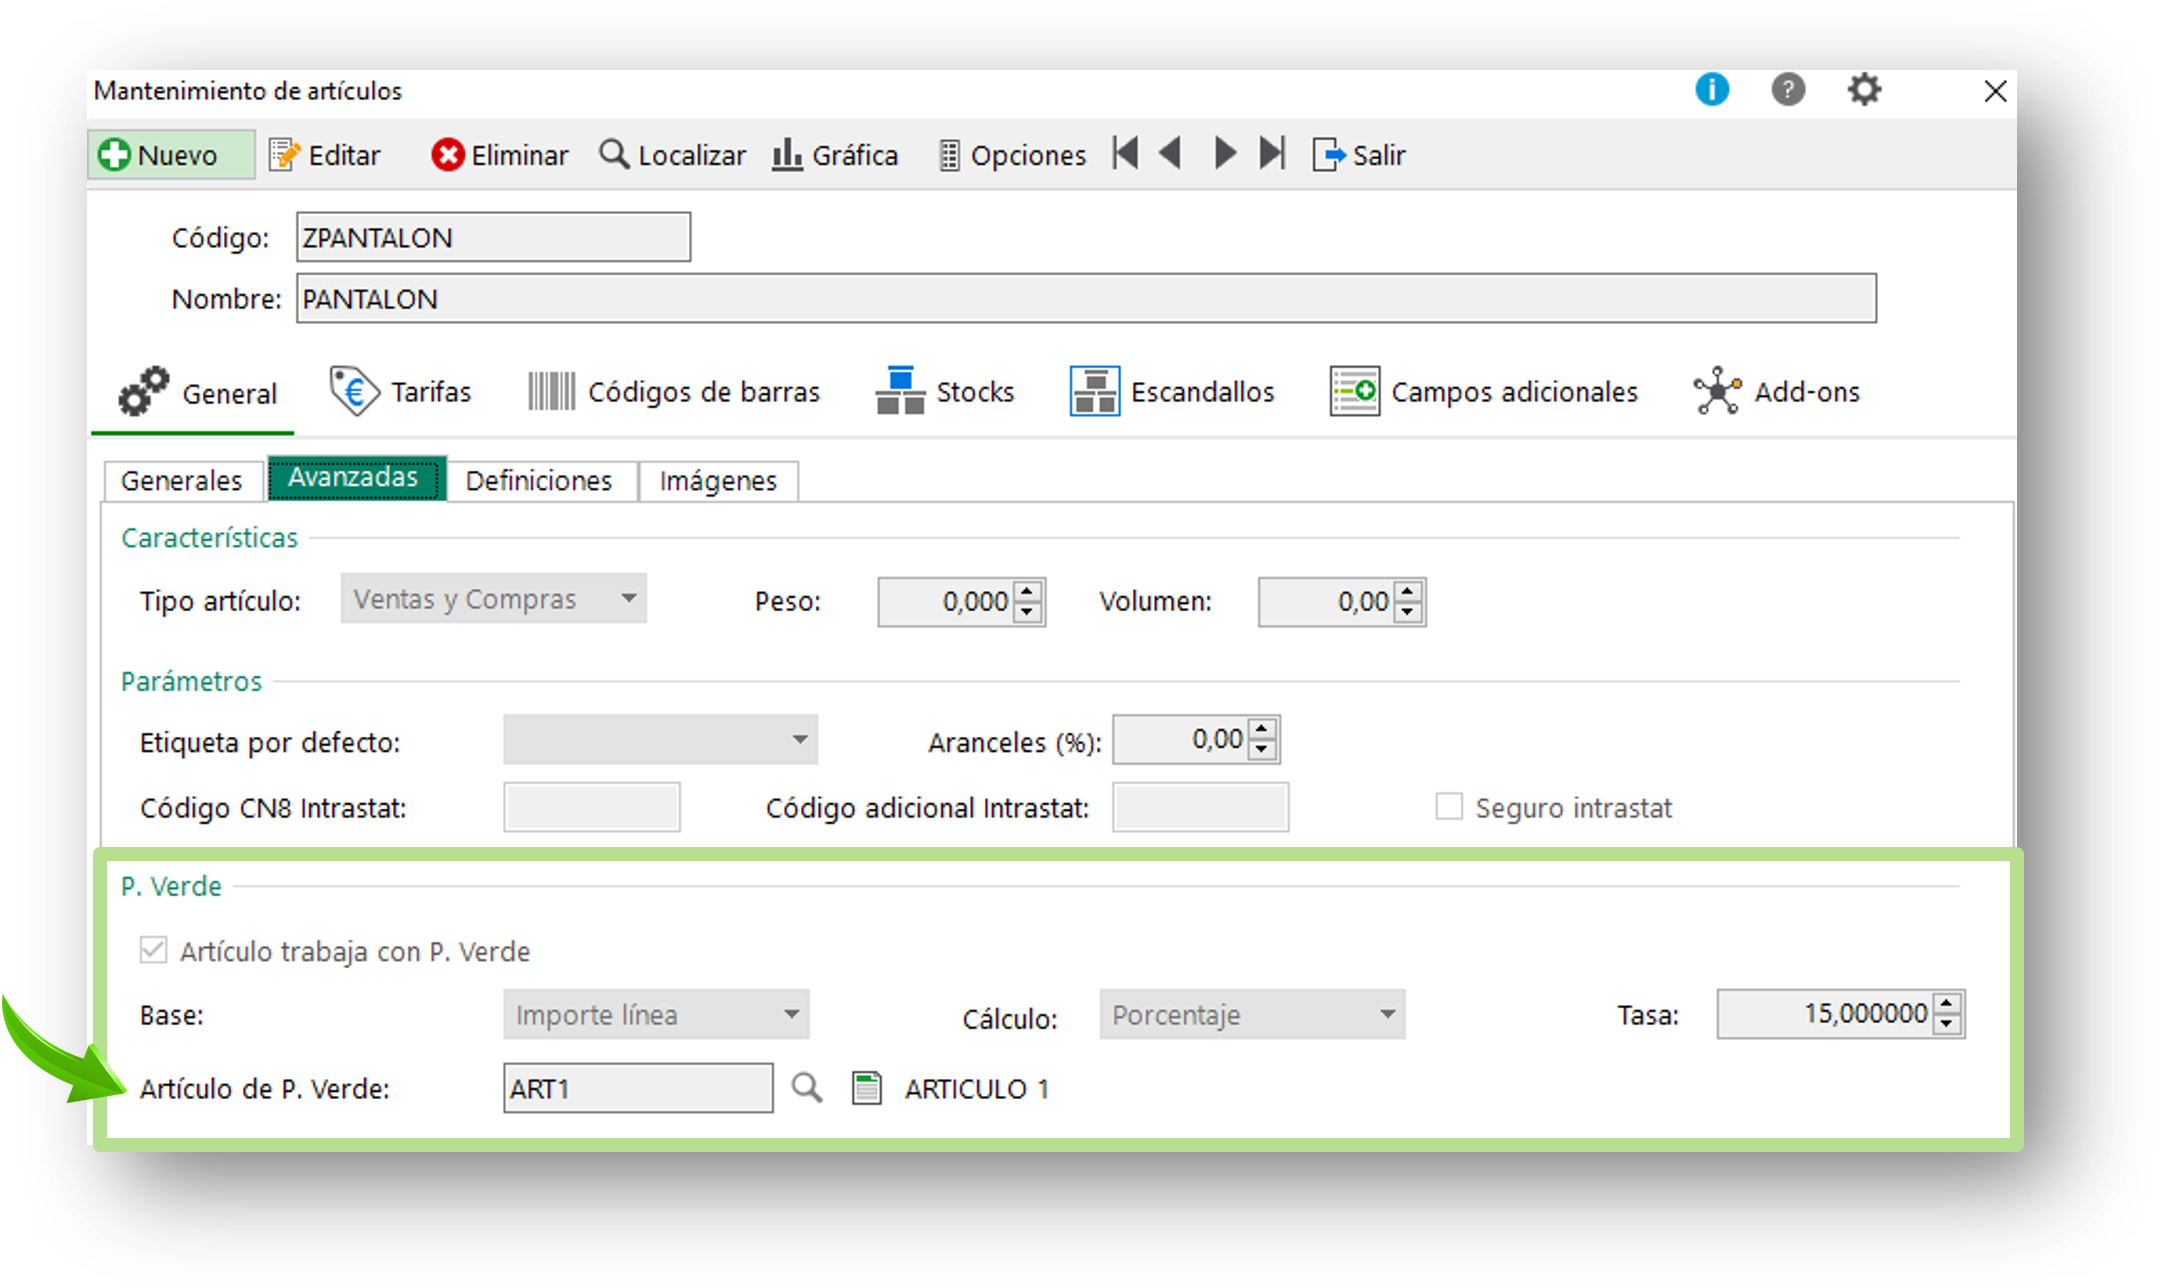This screenshot has height=1287, width=2159.
Task: Increase the Peso value
Action: tap(1028, 591)
